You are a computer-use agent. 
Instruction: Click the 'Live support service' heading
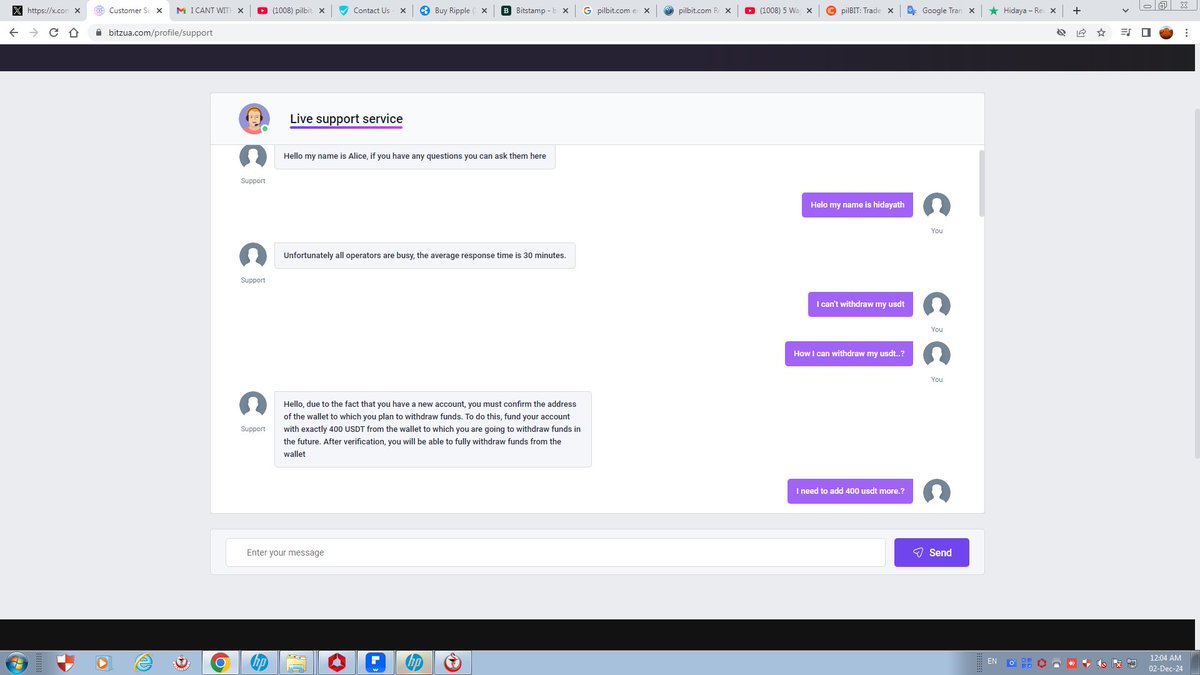pyautogui.click(x=346, y=119)
